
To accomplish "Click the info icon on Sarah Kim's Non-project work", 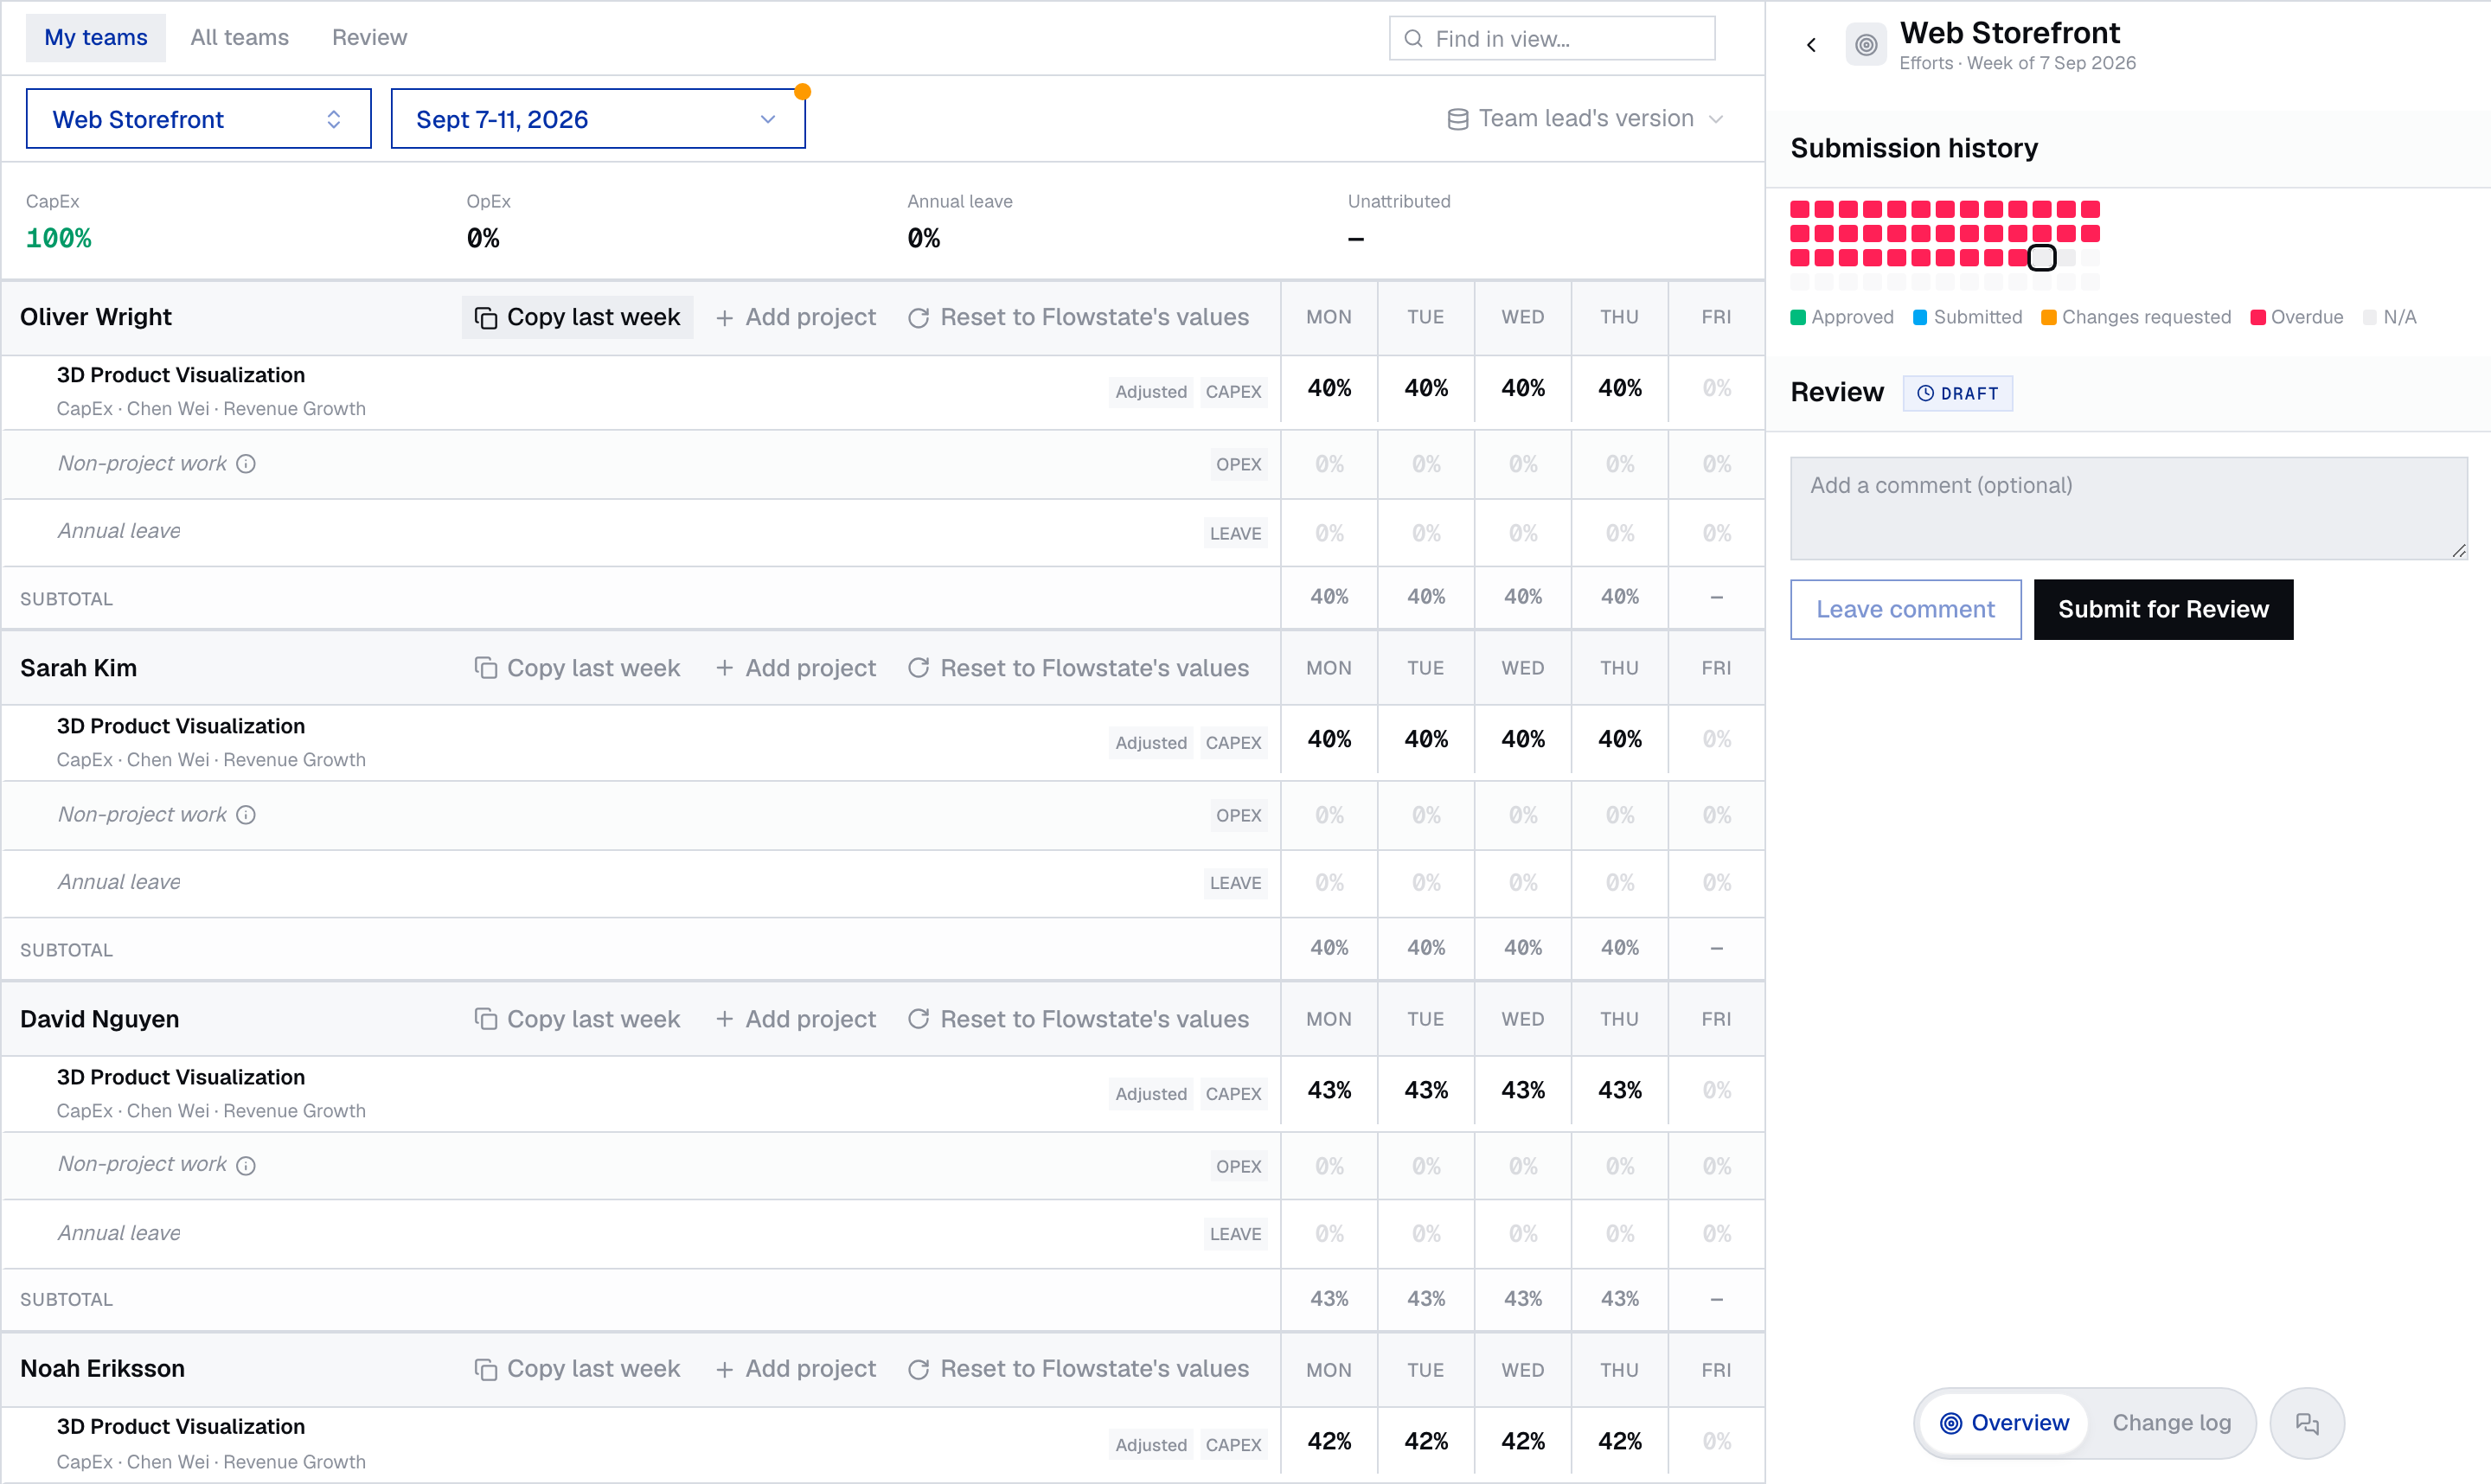I will [x=246, y=815].
